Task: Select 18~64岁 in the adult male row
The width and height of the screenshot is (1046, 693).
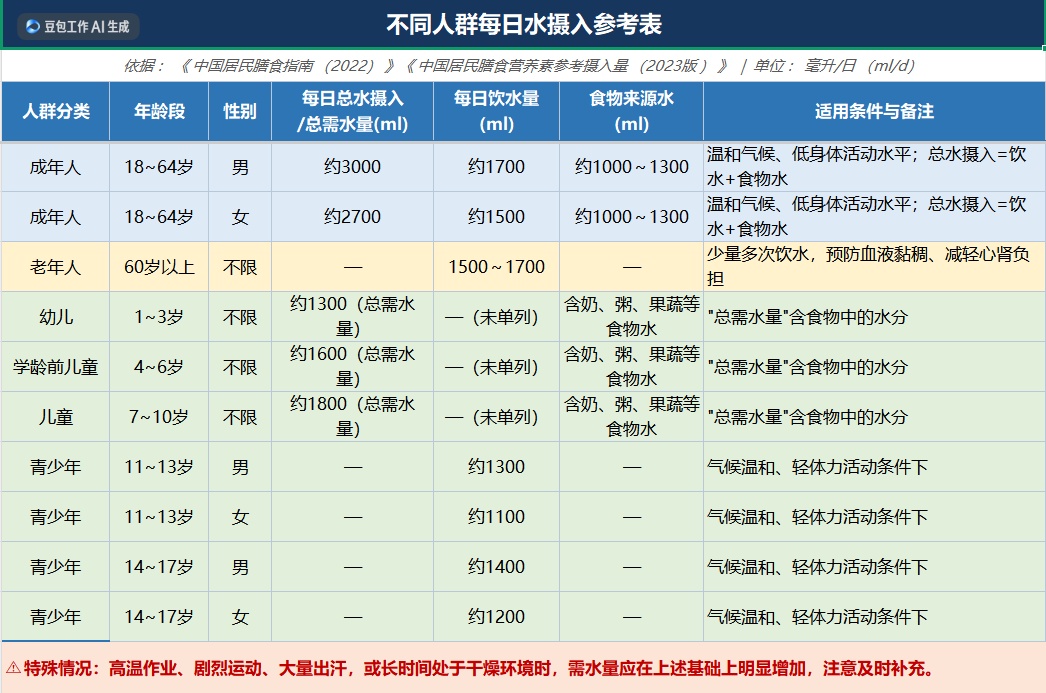Action: coord(159,167)
